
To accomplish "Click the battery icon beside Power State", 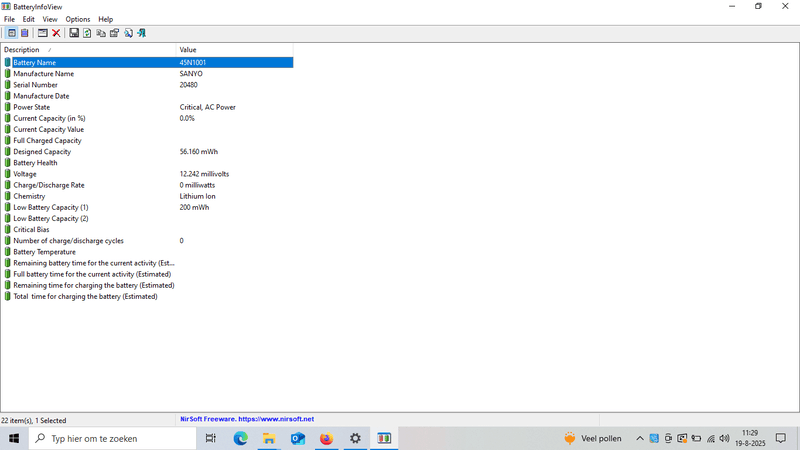I will (x=7, y=107).
